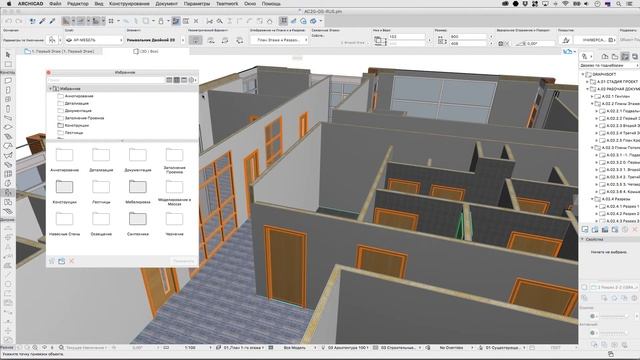
Task: Open the Конструирование menu
Action: tap(129, 4)
